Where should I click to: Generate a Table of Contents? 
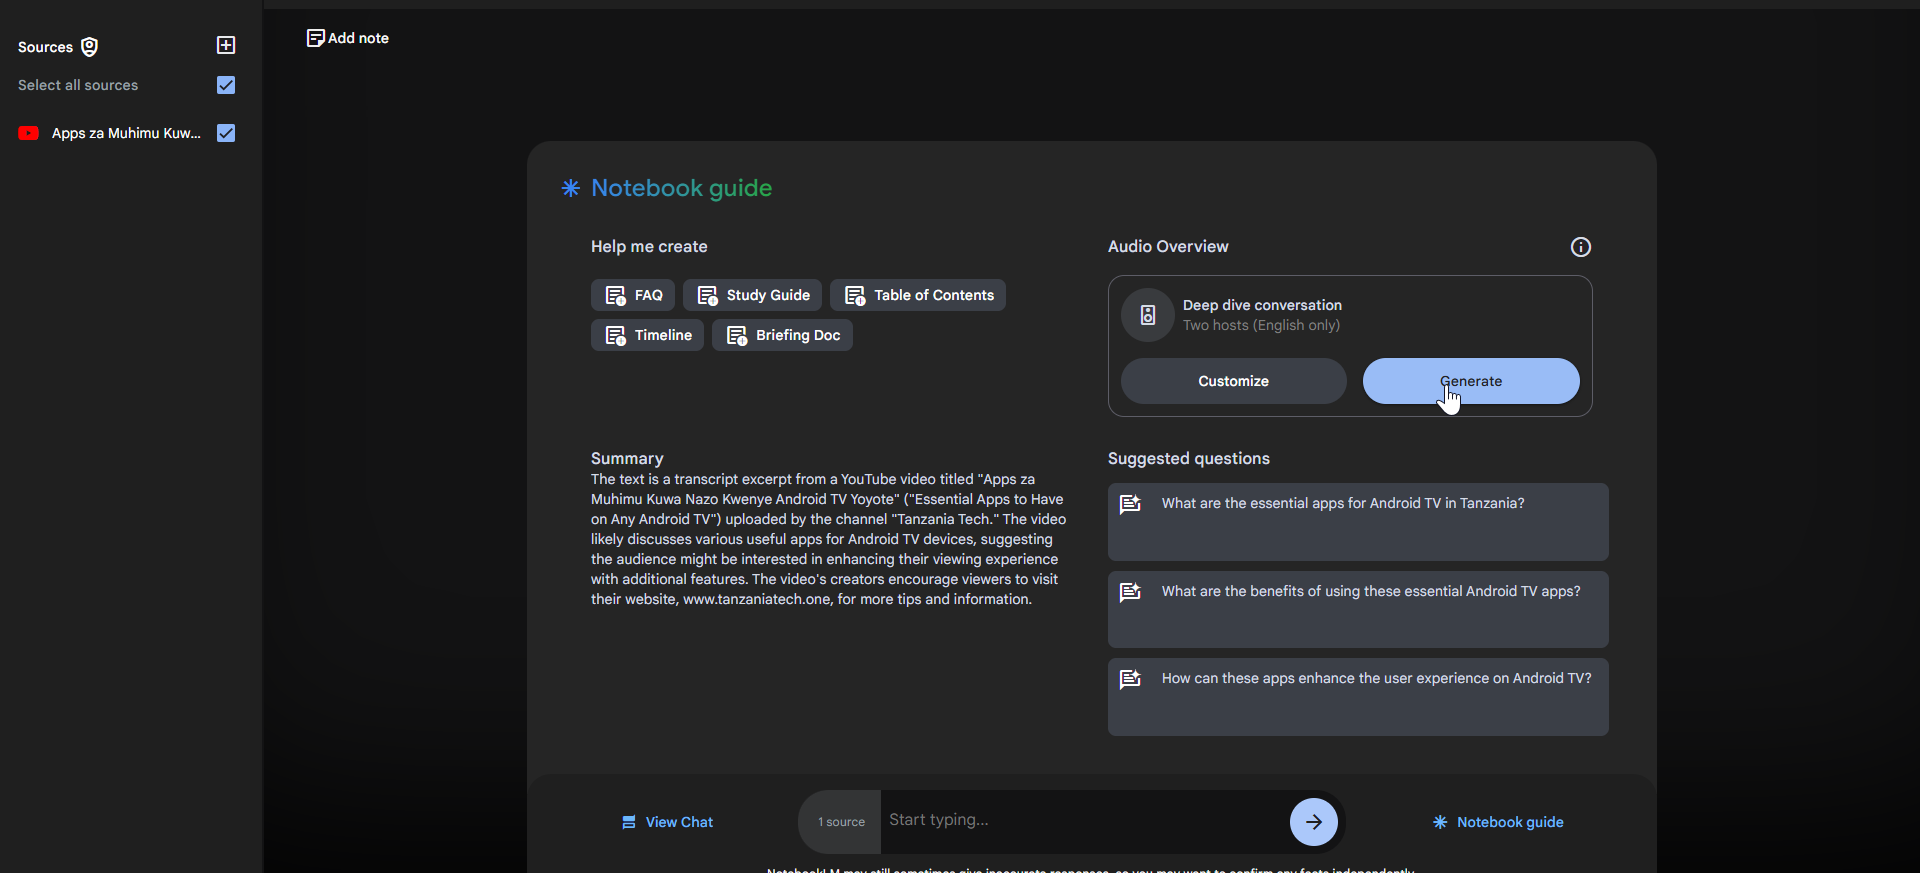click(x=918, y=295)
